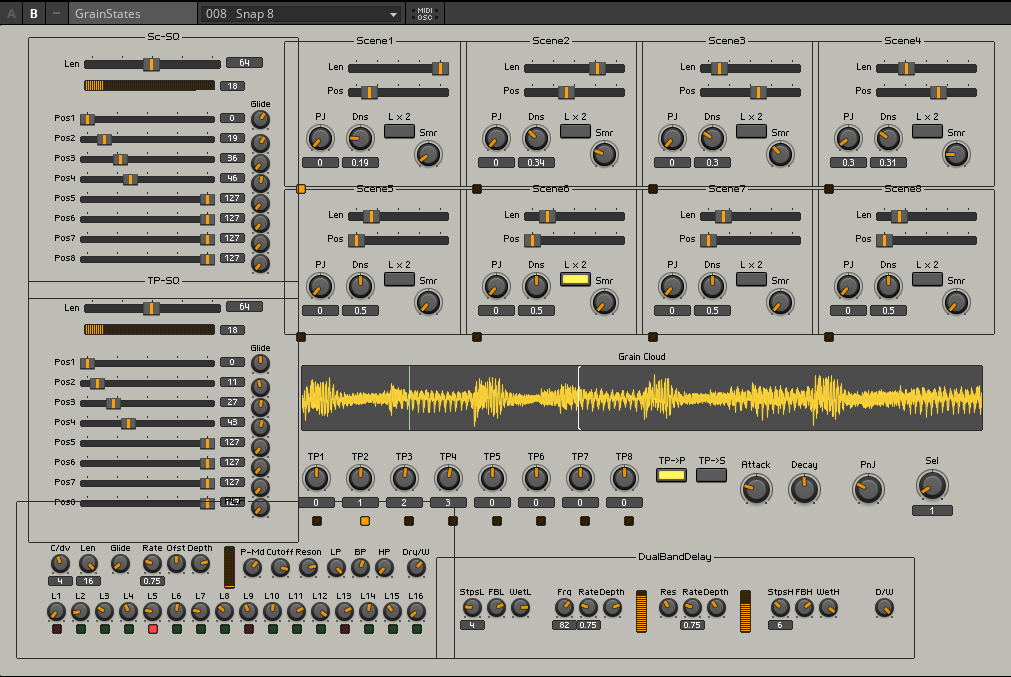Click the Cutoff filter knob
Image resolution: width=1011 pixels, height=677 pixels.
click(280, 567)
